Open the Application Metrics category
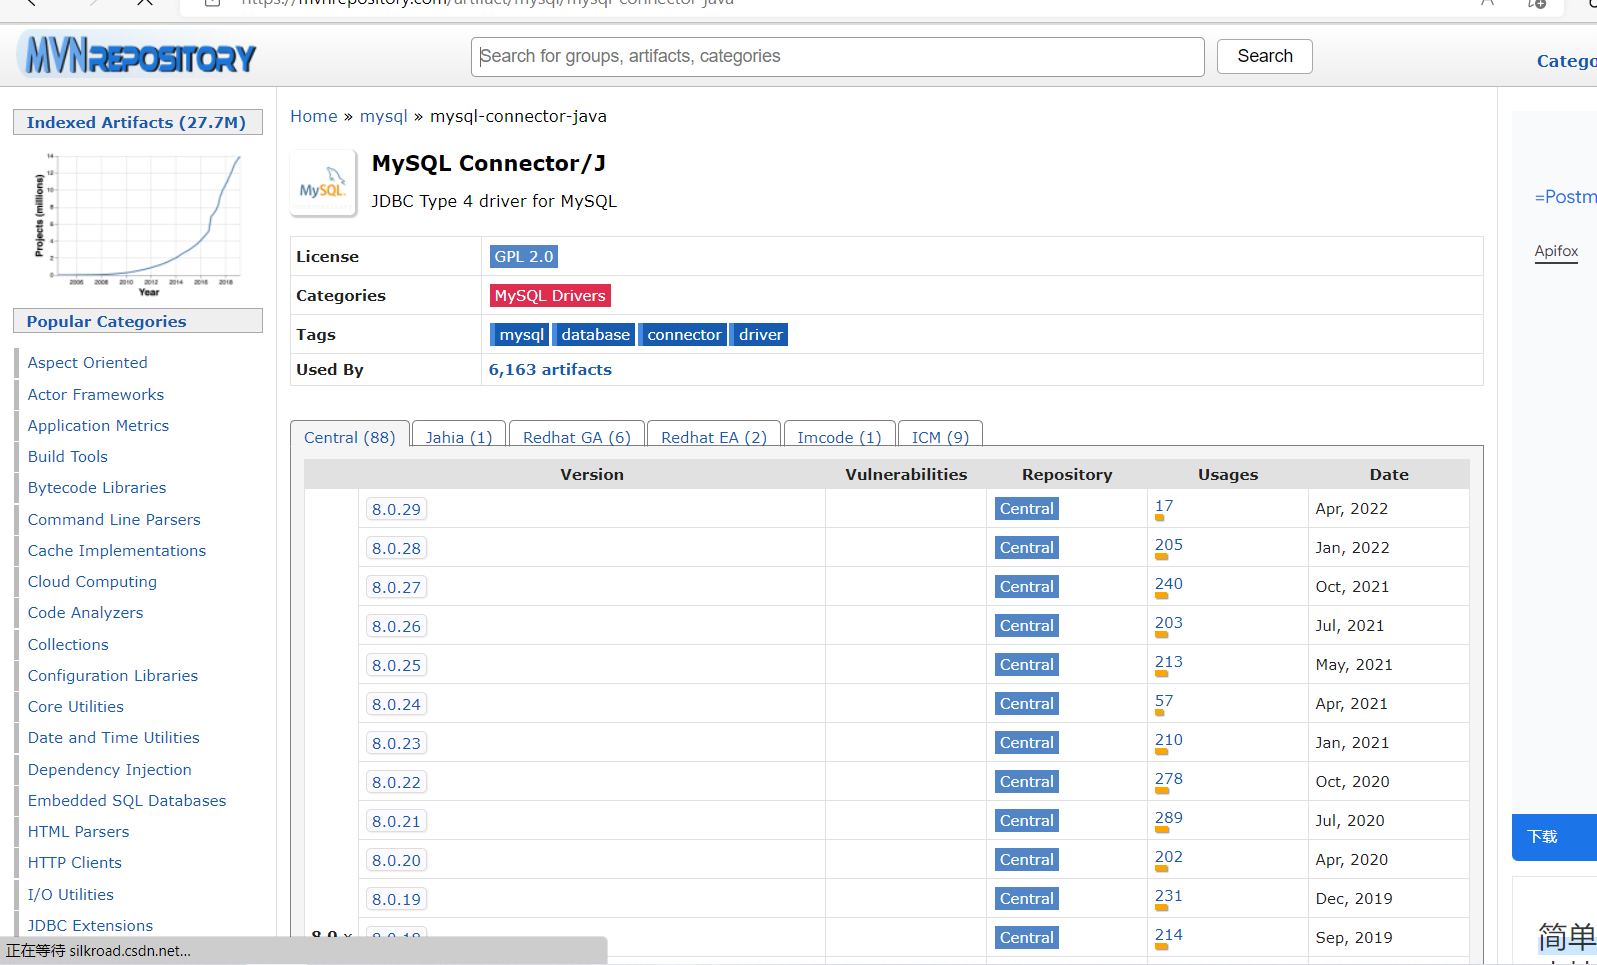The height and width of the screenshot is (965, 1597). point(98,425)
